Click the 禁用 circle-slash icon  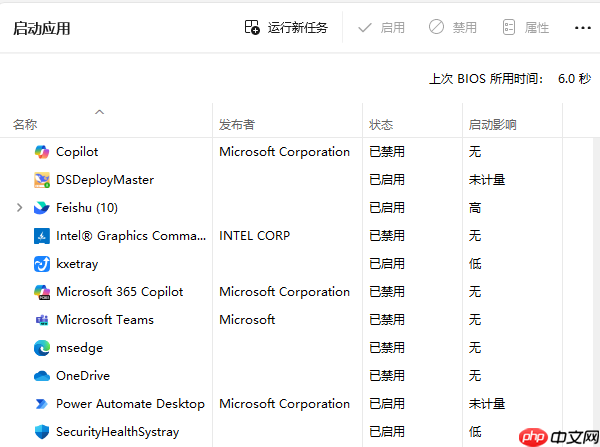pyautogui.click(x=436, y=27)
